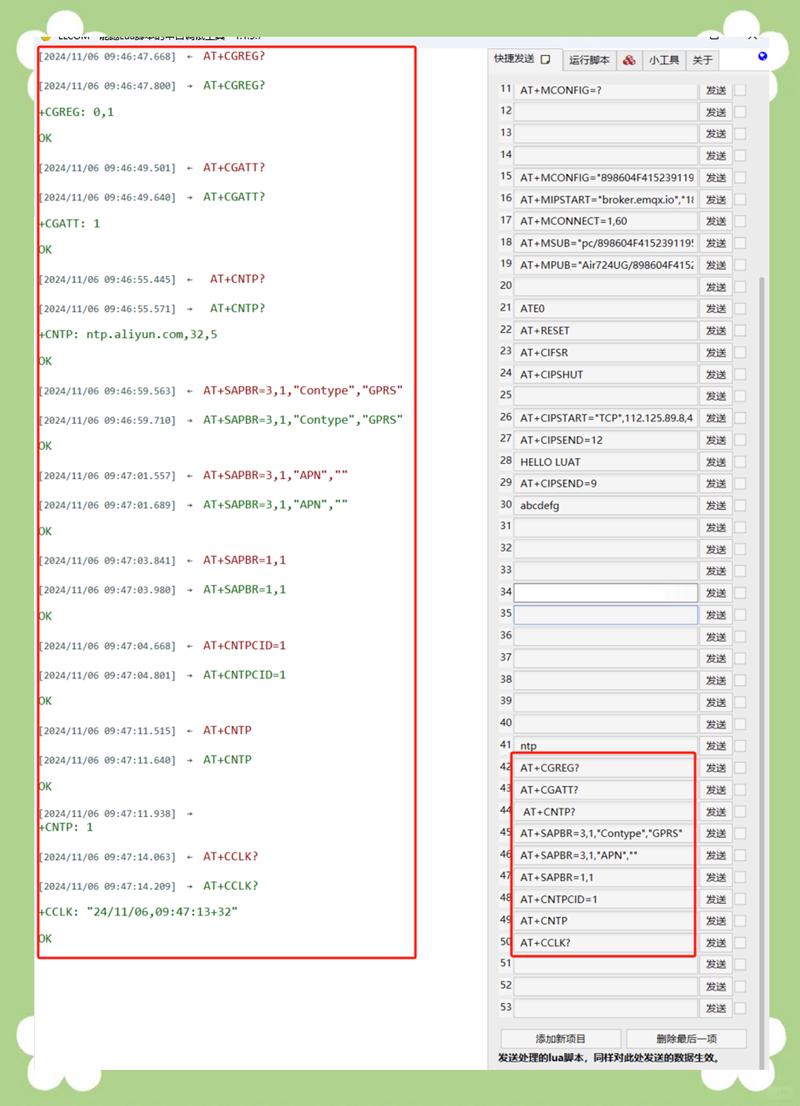The image size is (800, 1106).
Task: Click row number 53 in the send list
Action: [x=505, y=1007]
